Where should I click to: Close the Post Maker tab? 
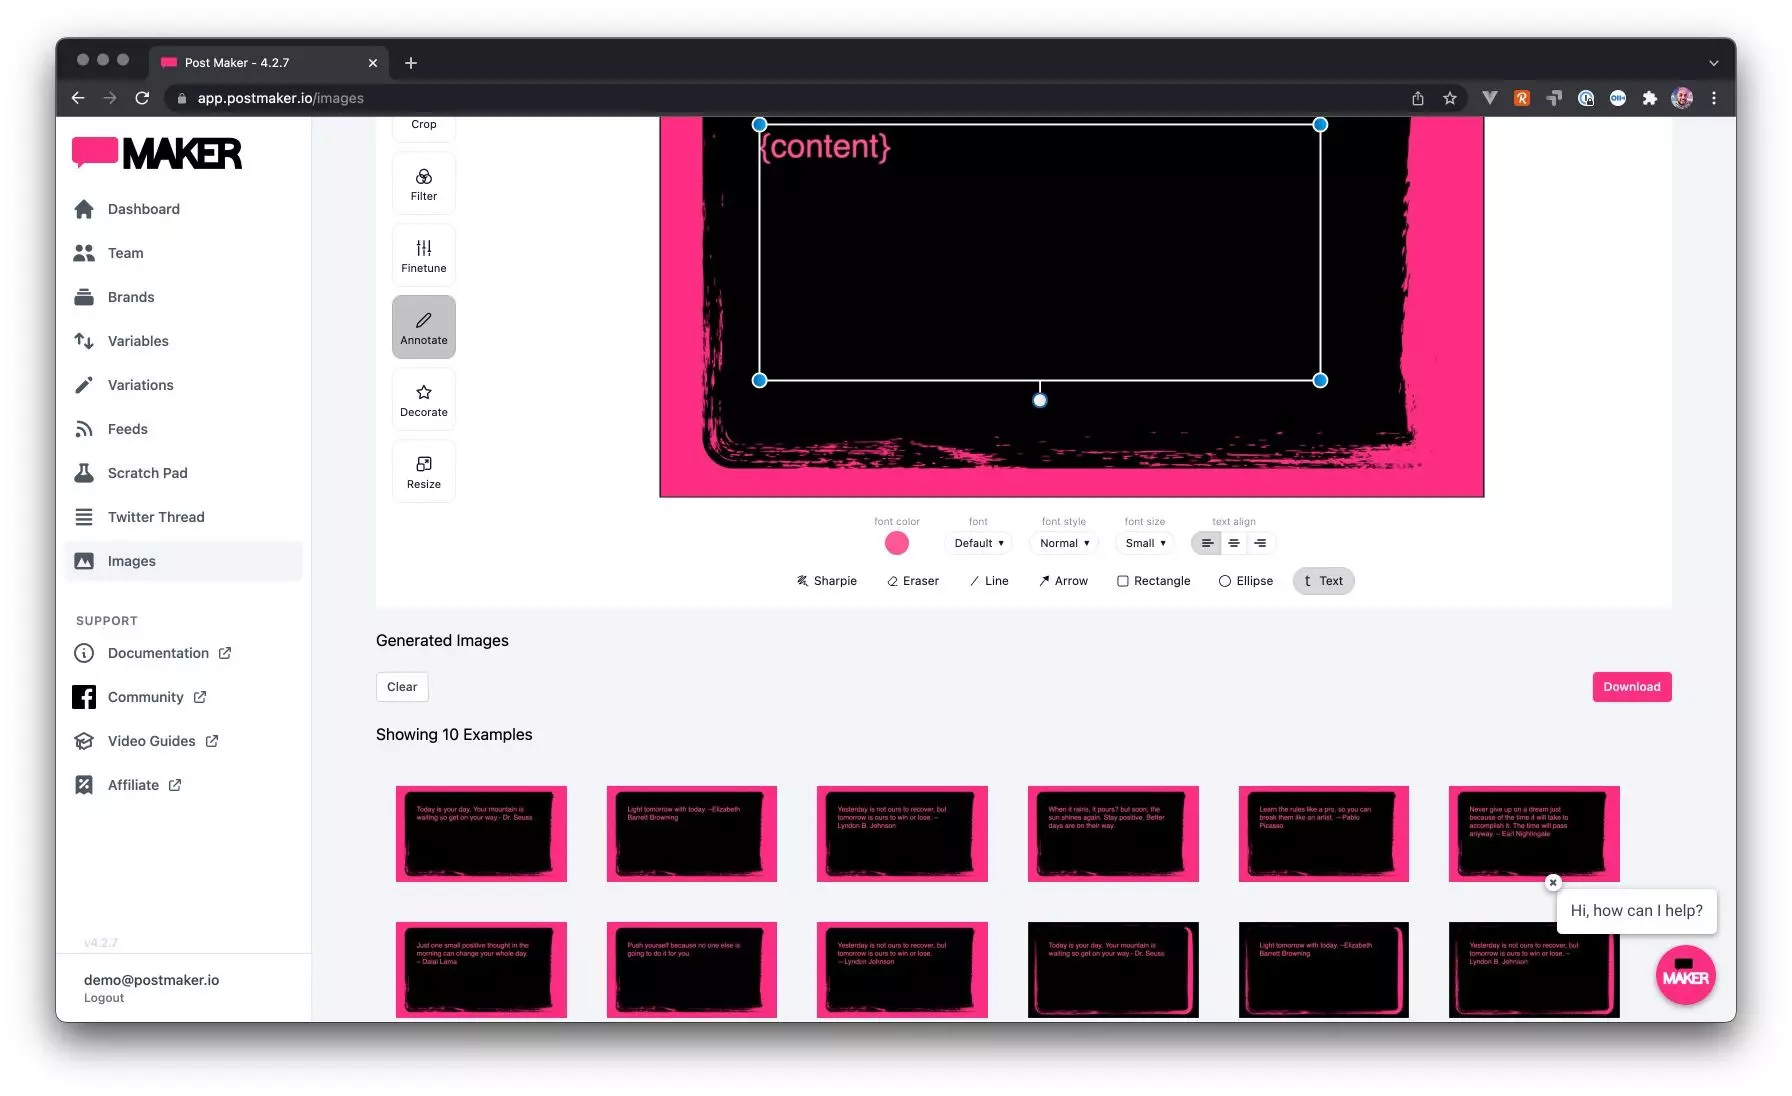373,63
